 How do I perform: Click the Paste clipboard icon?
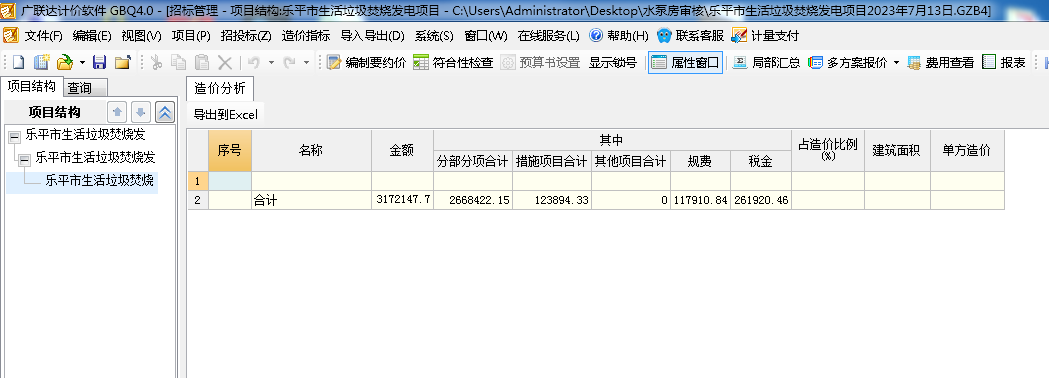tap(202, 63)
